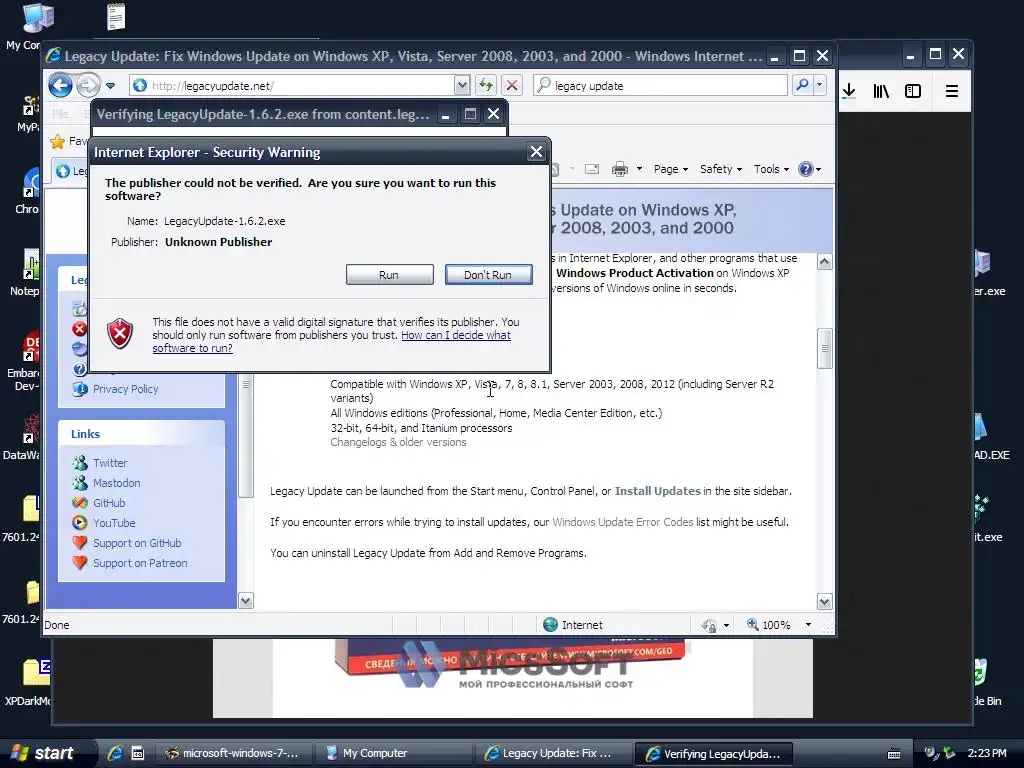Click the 2:23 PM clock

coord(987,753)
